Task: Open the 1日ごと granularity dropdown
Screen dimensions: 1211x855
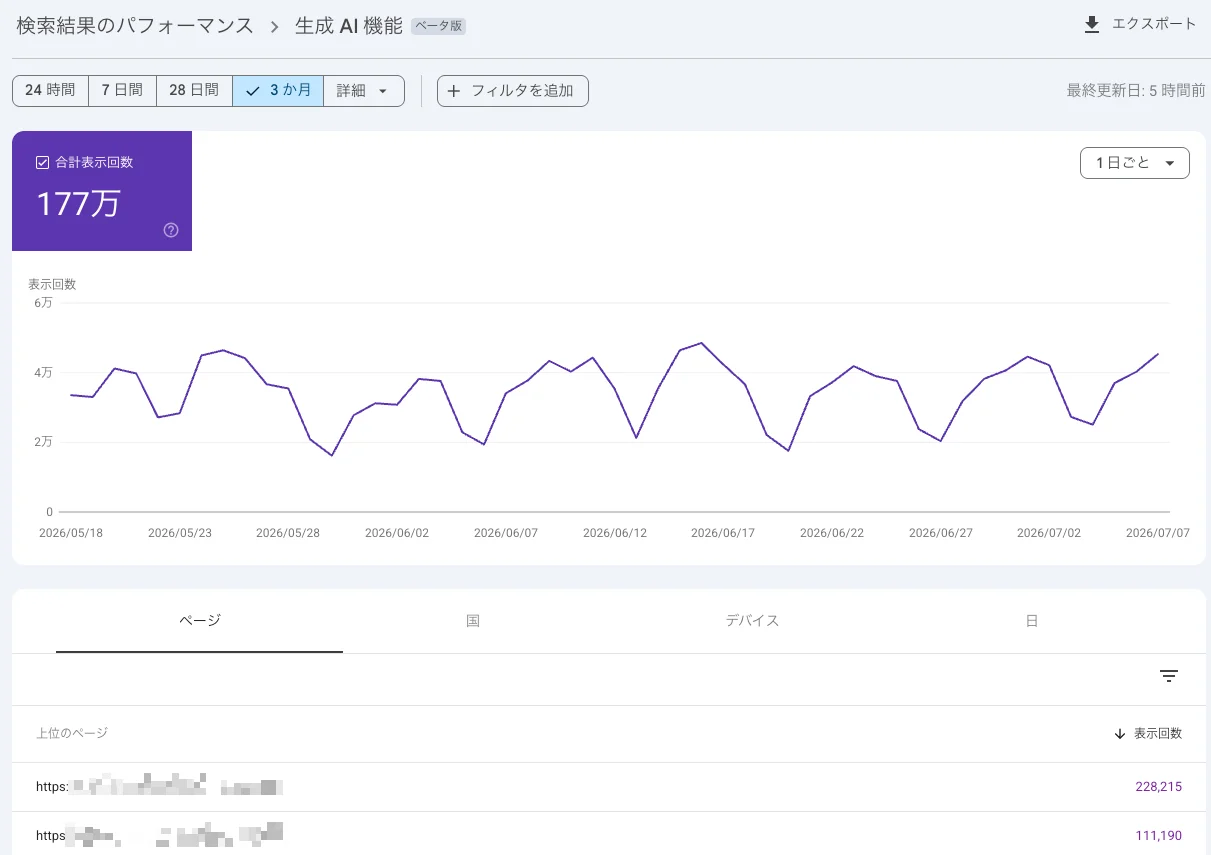Action: click(x=1135, y=163)
